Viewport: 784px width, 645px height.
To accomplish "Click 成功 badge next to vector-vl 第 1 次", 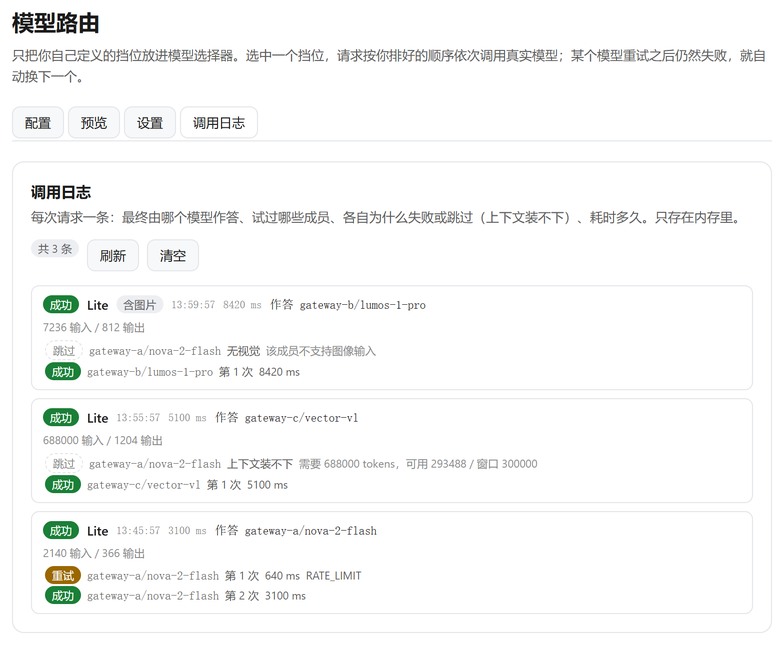I will coord(63,484).
